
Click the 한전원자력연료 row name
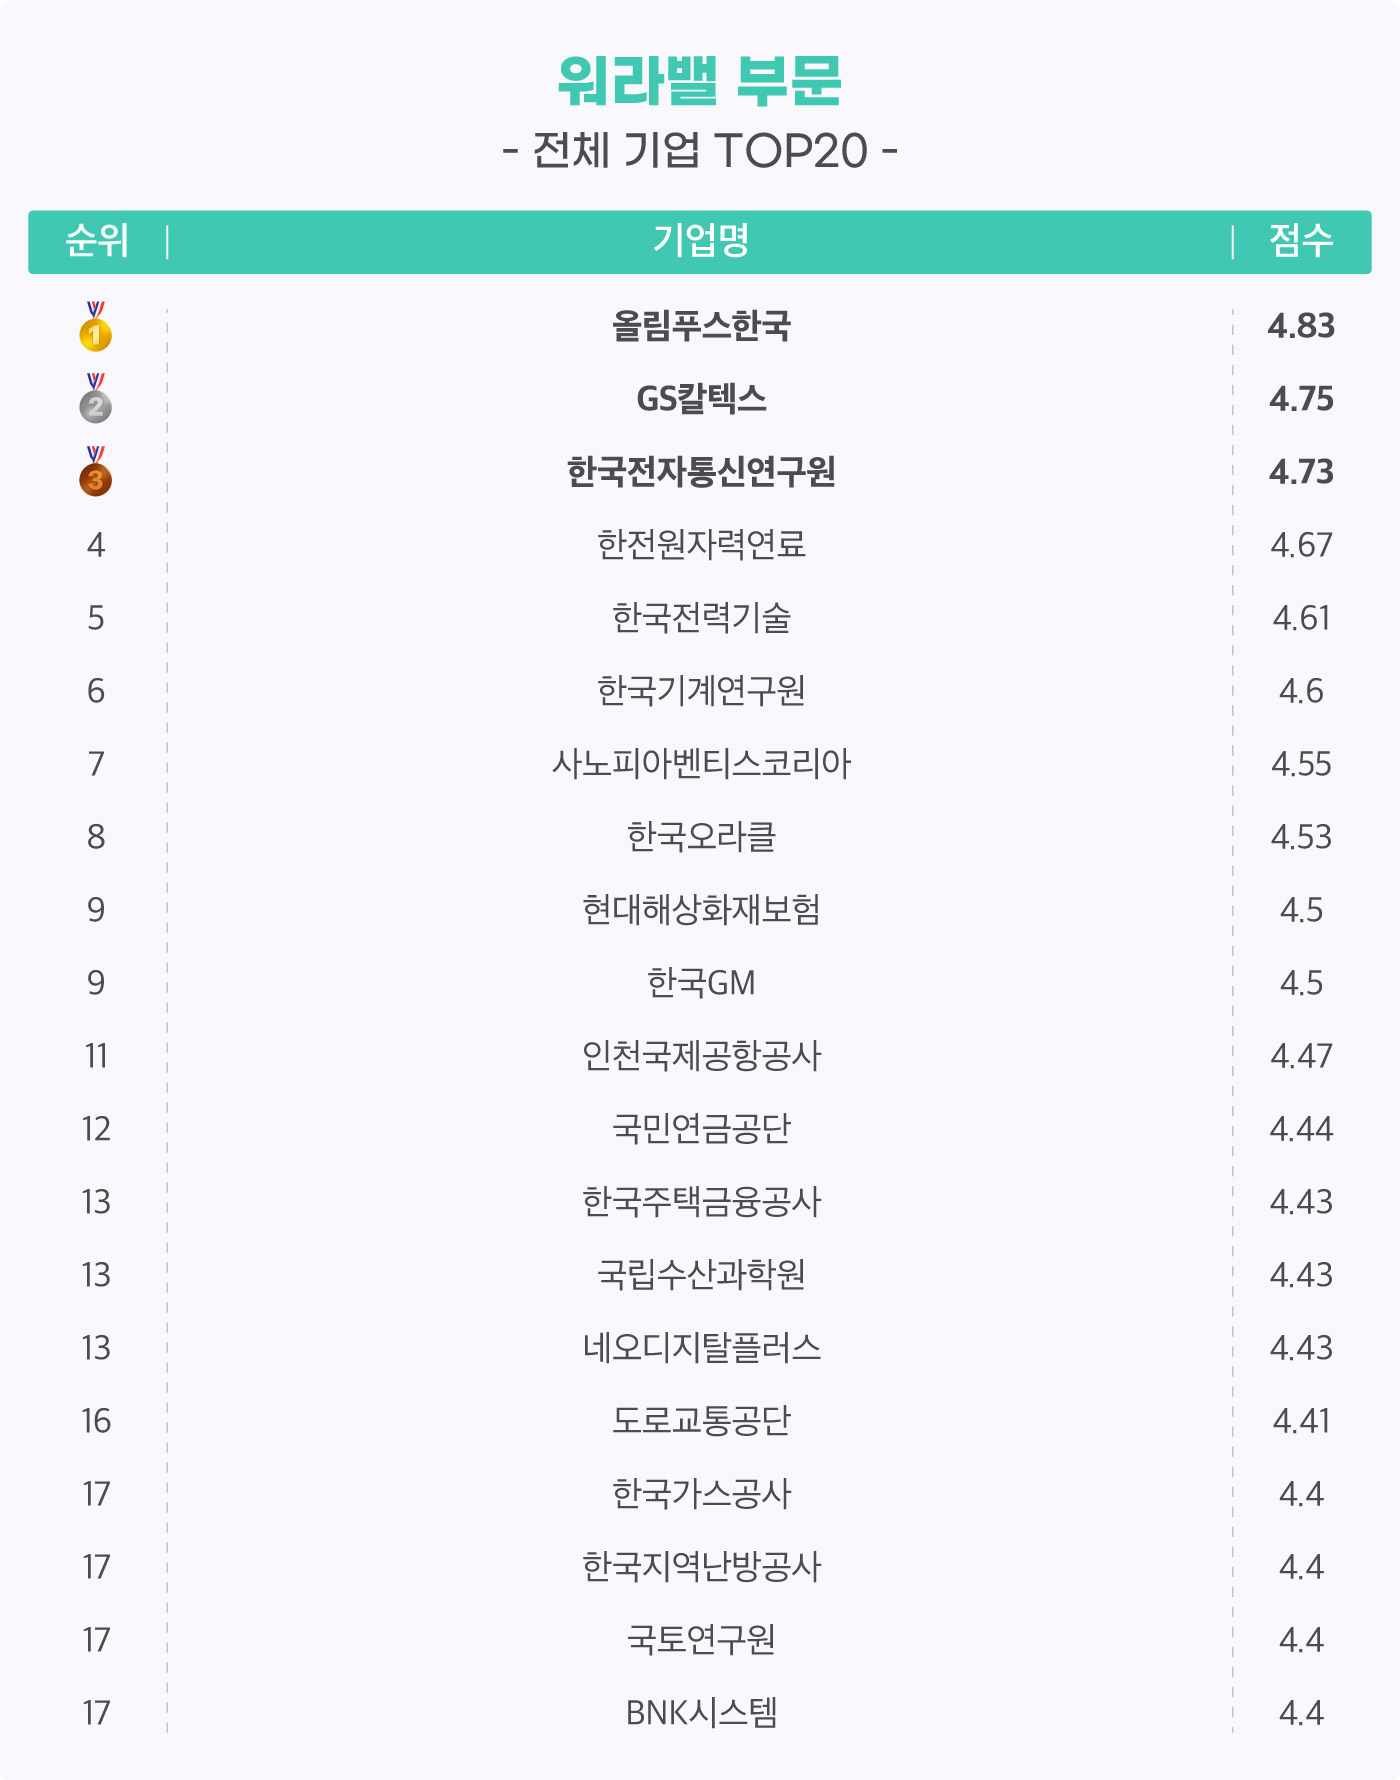click(x=701, y=545)
